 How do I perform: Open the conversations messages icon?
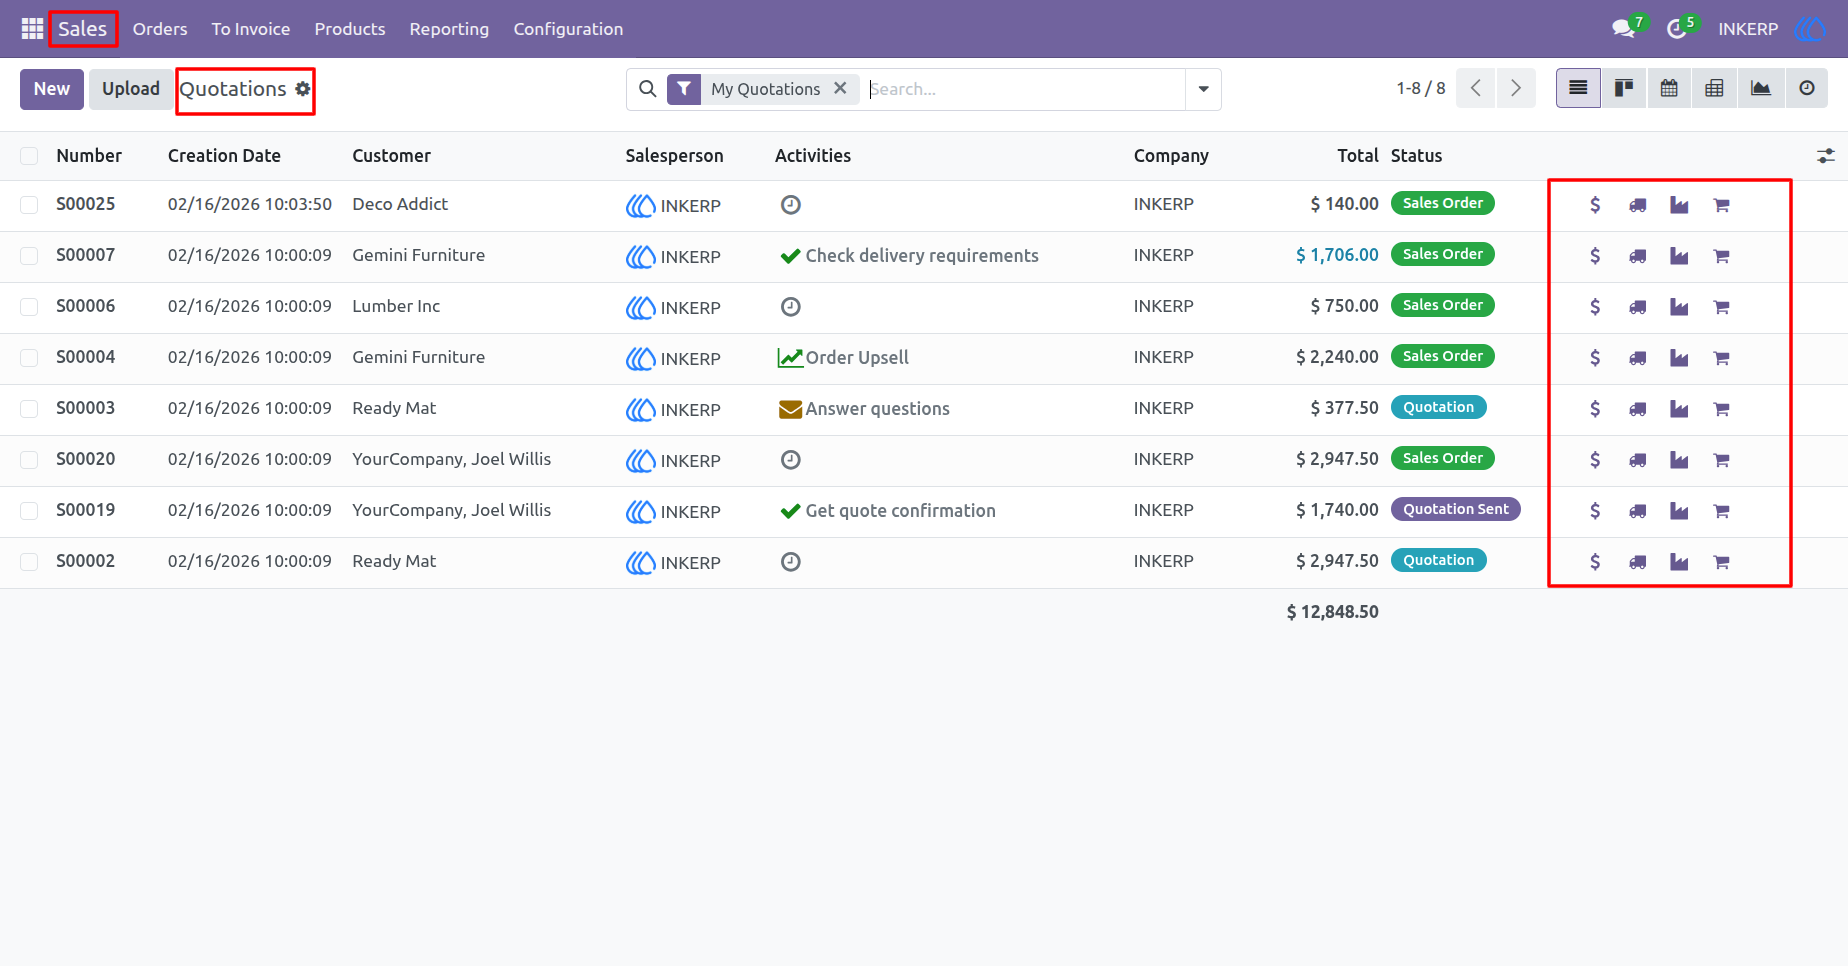tap(1625, 29)
